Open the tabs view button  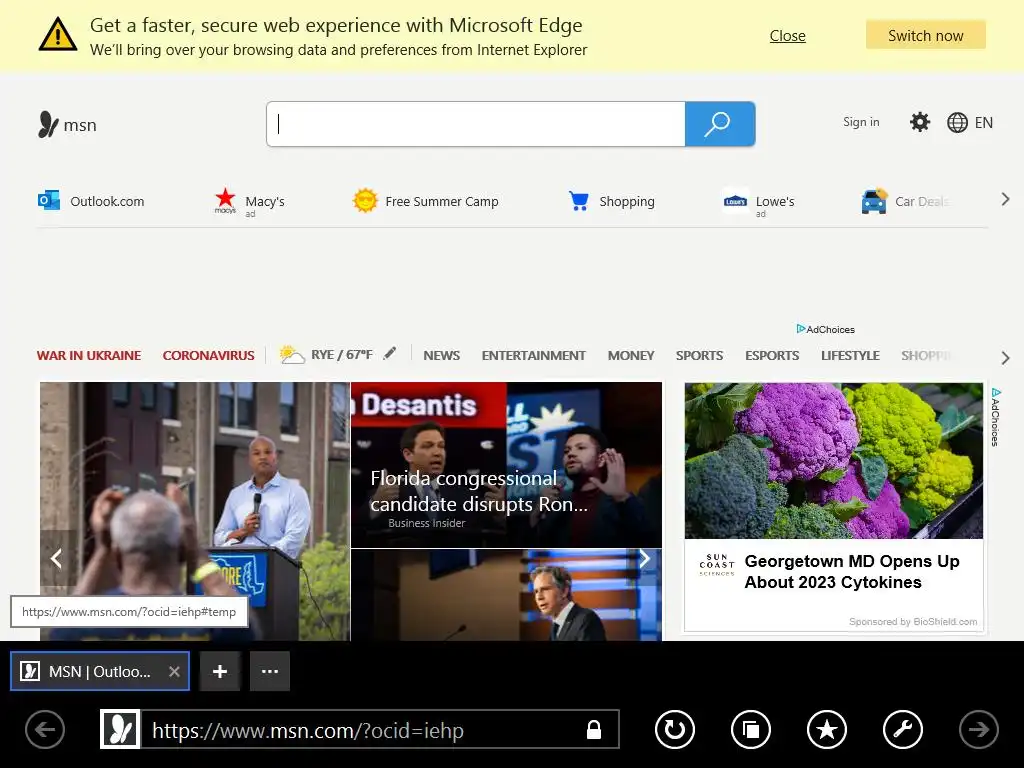pyautogui.click(x=751, y=729)
